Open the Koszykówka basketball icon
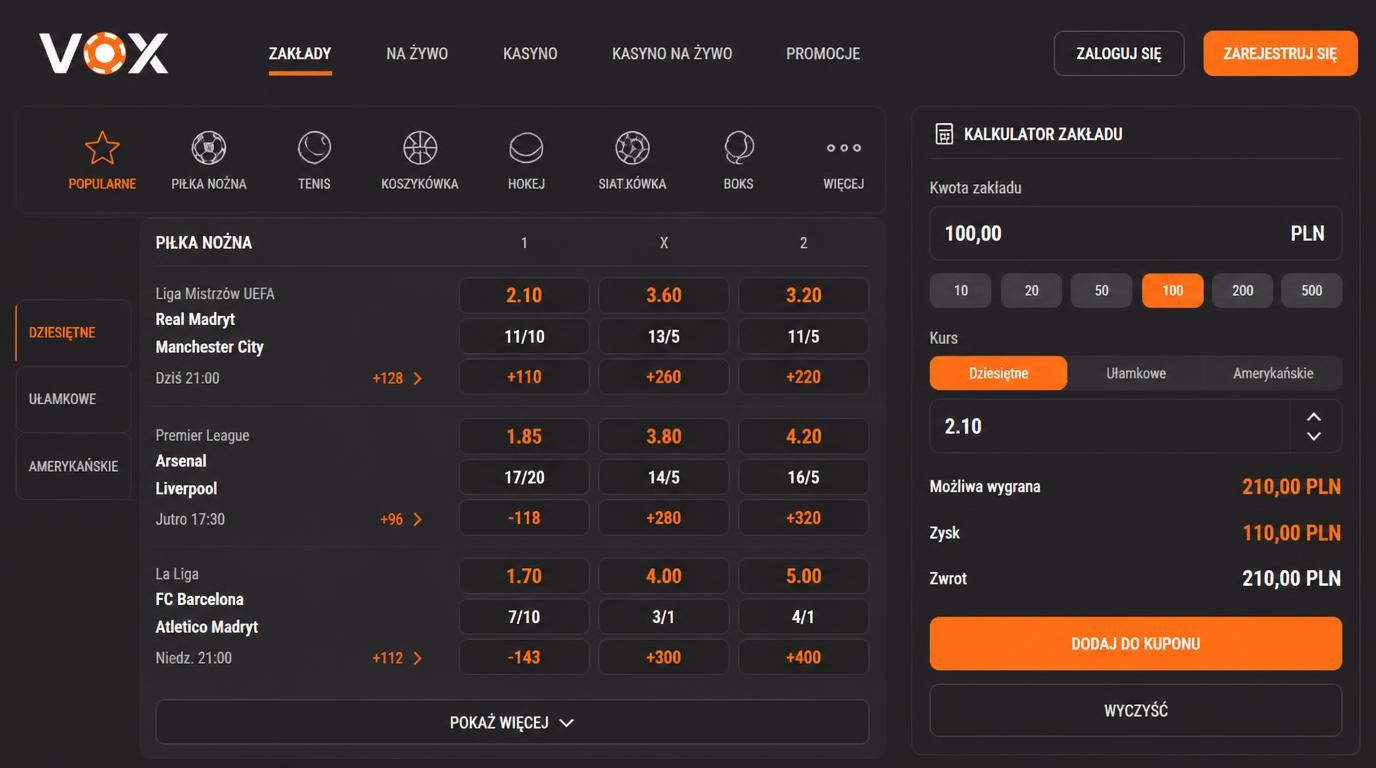Screen dimensions: 1376x768 tap(420, 148)
